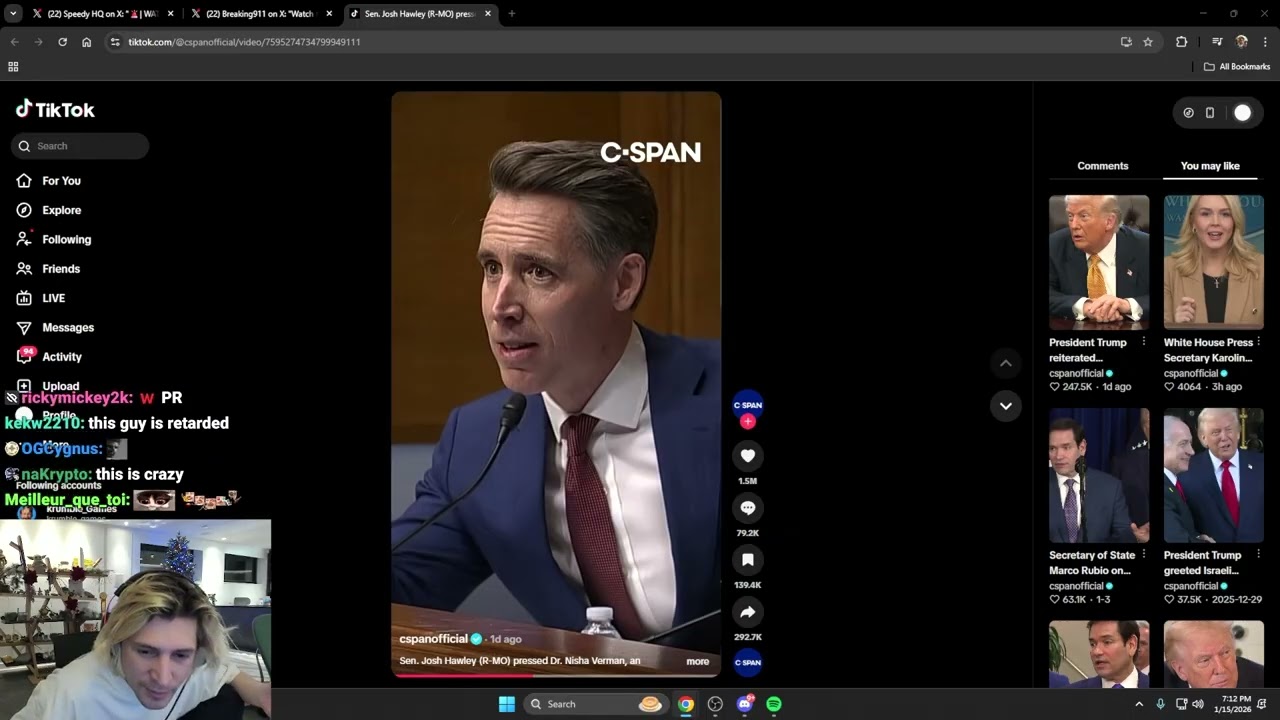Toggle the mobile device icon in top pill
Screen dimensions: 1280x720
(x=1209, y=113)
